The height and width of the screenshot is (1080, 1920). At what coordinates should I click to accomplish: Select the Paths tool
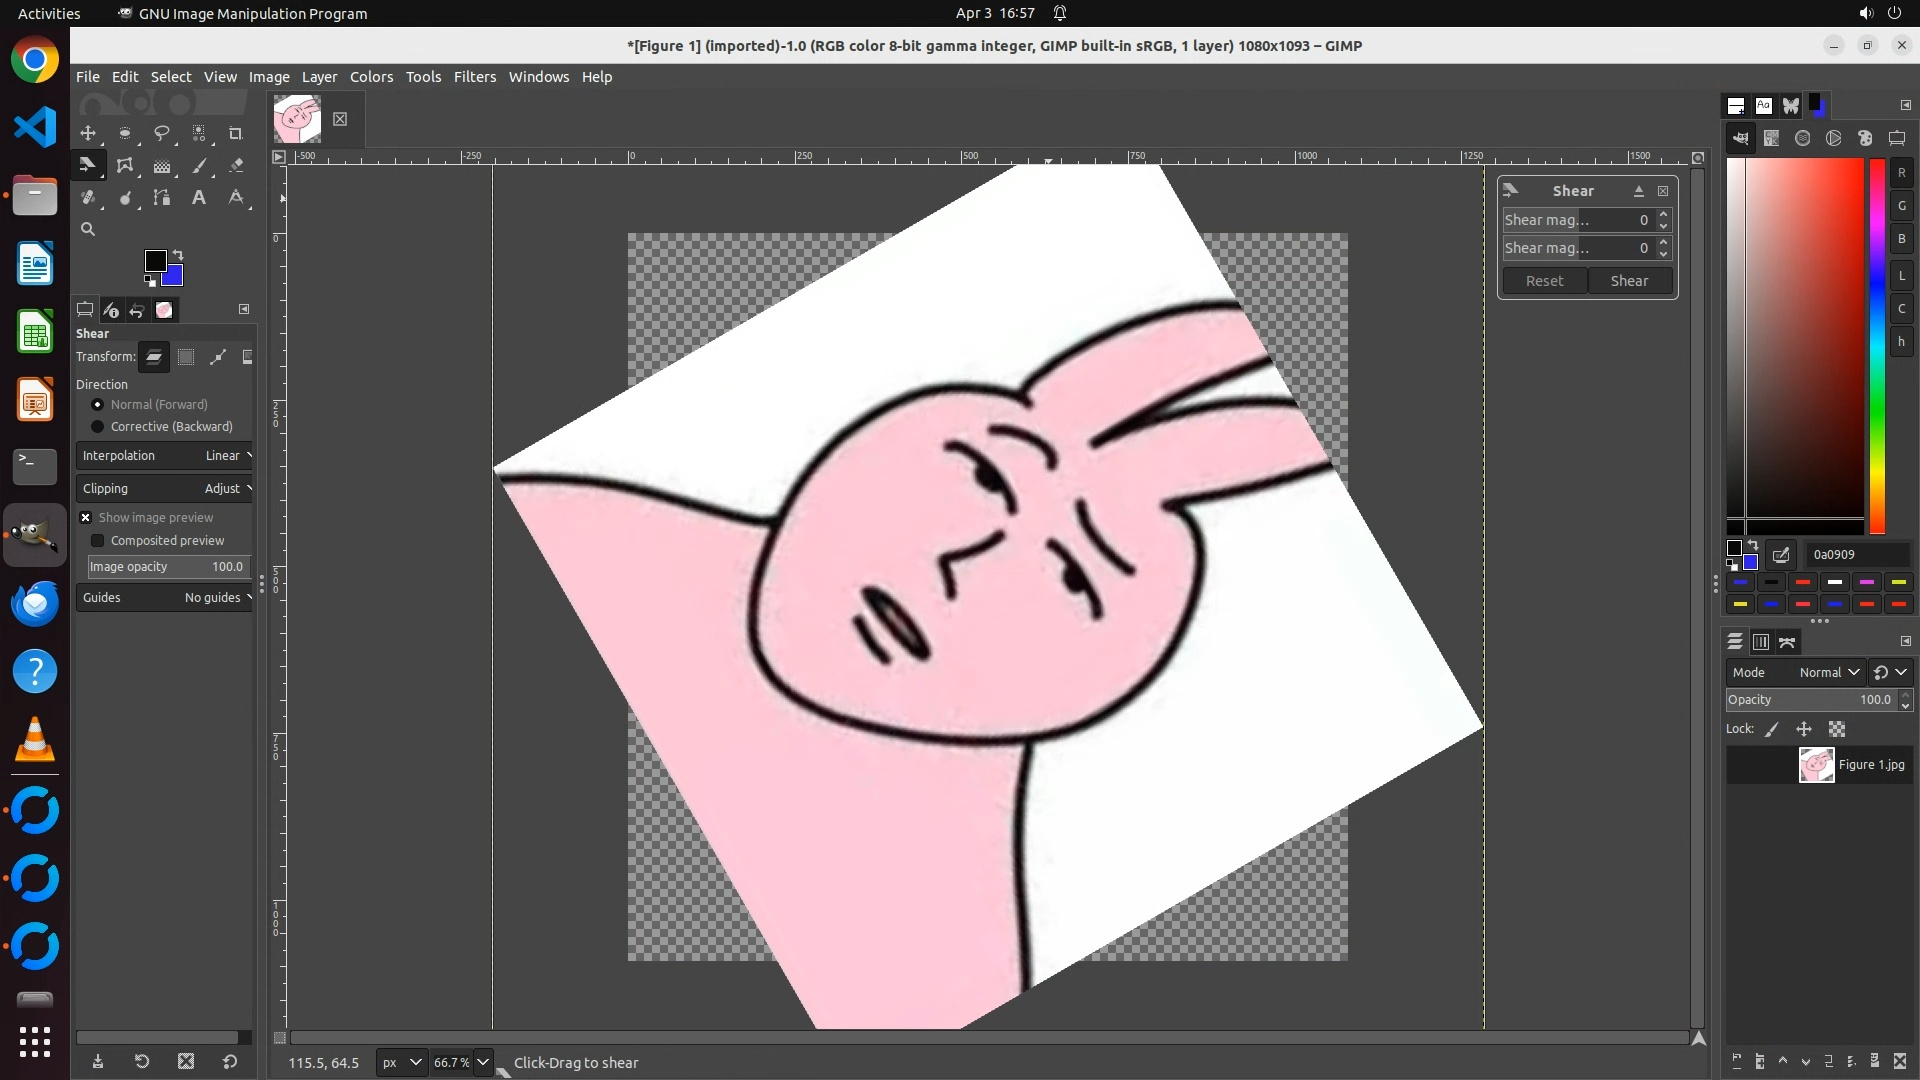tap(162, 198)
